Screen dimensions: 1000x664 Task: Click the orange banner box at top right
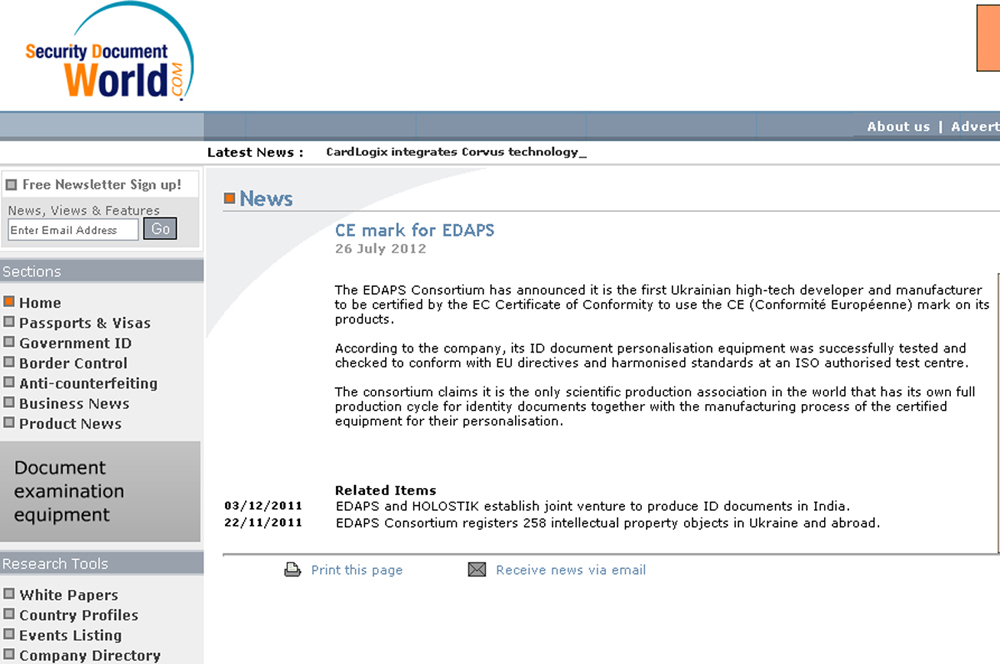(x=987, y=38)
